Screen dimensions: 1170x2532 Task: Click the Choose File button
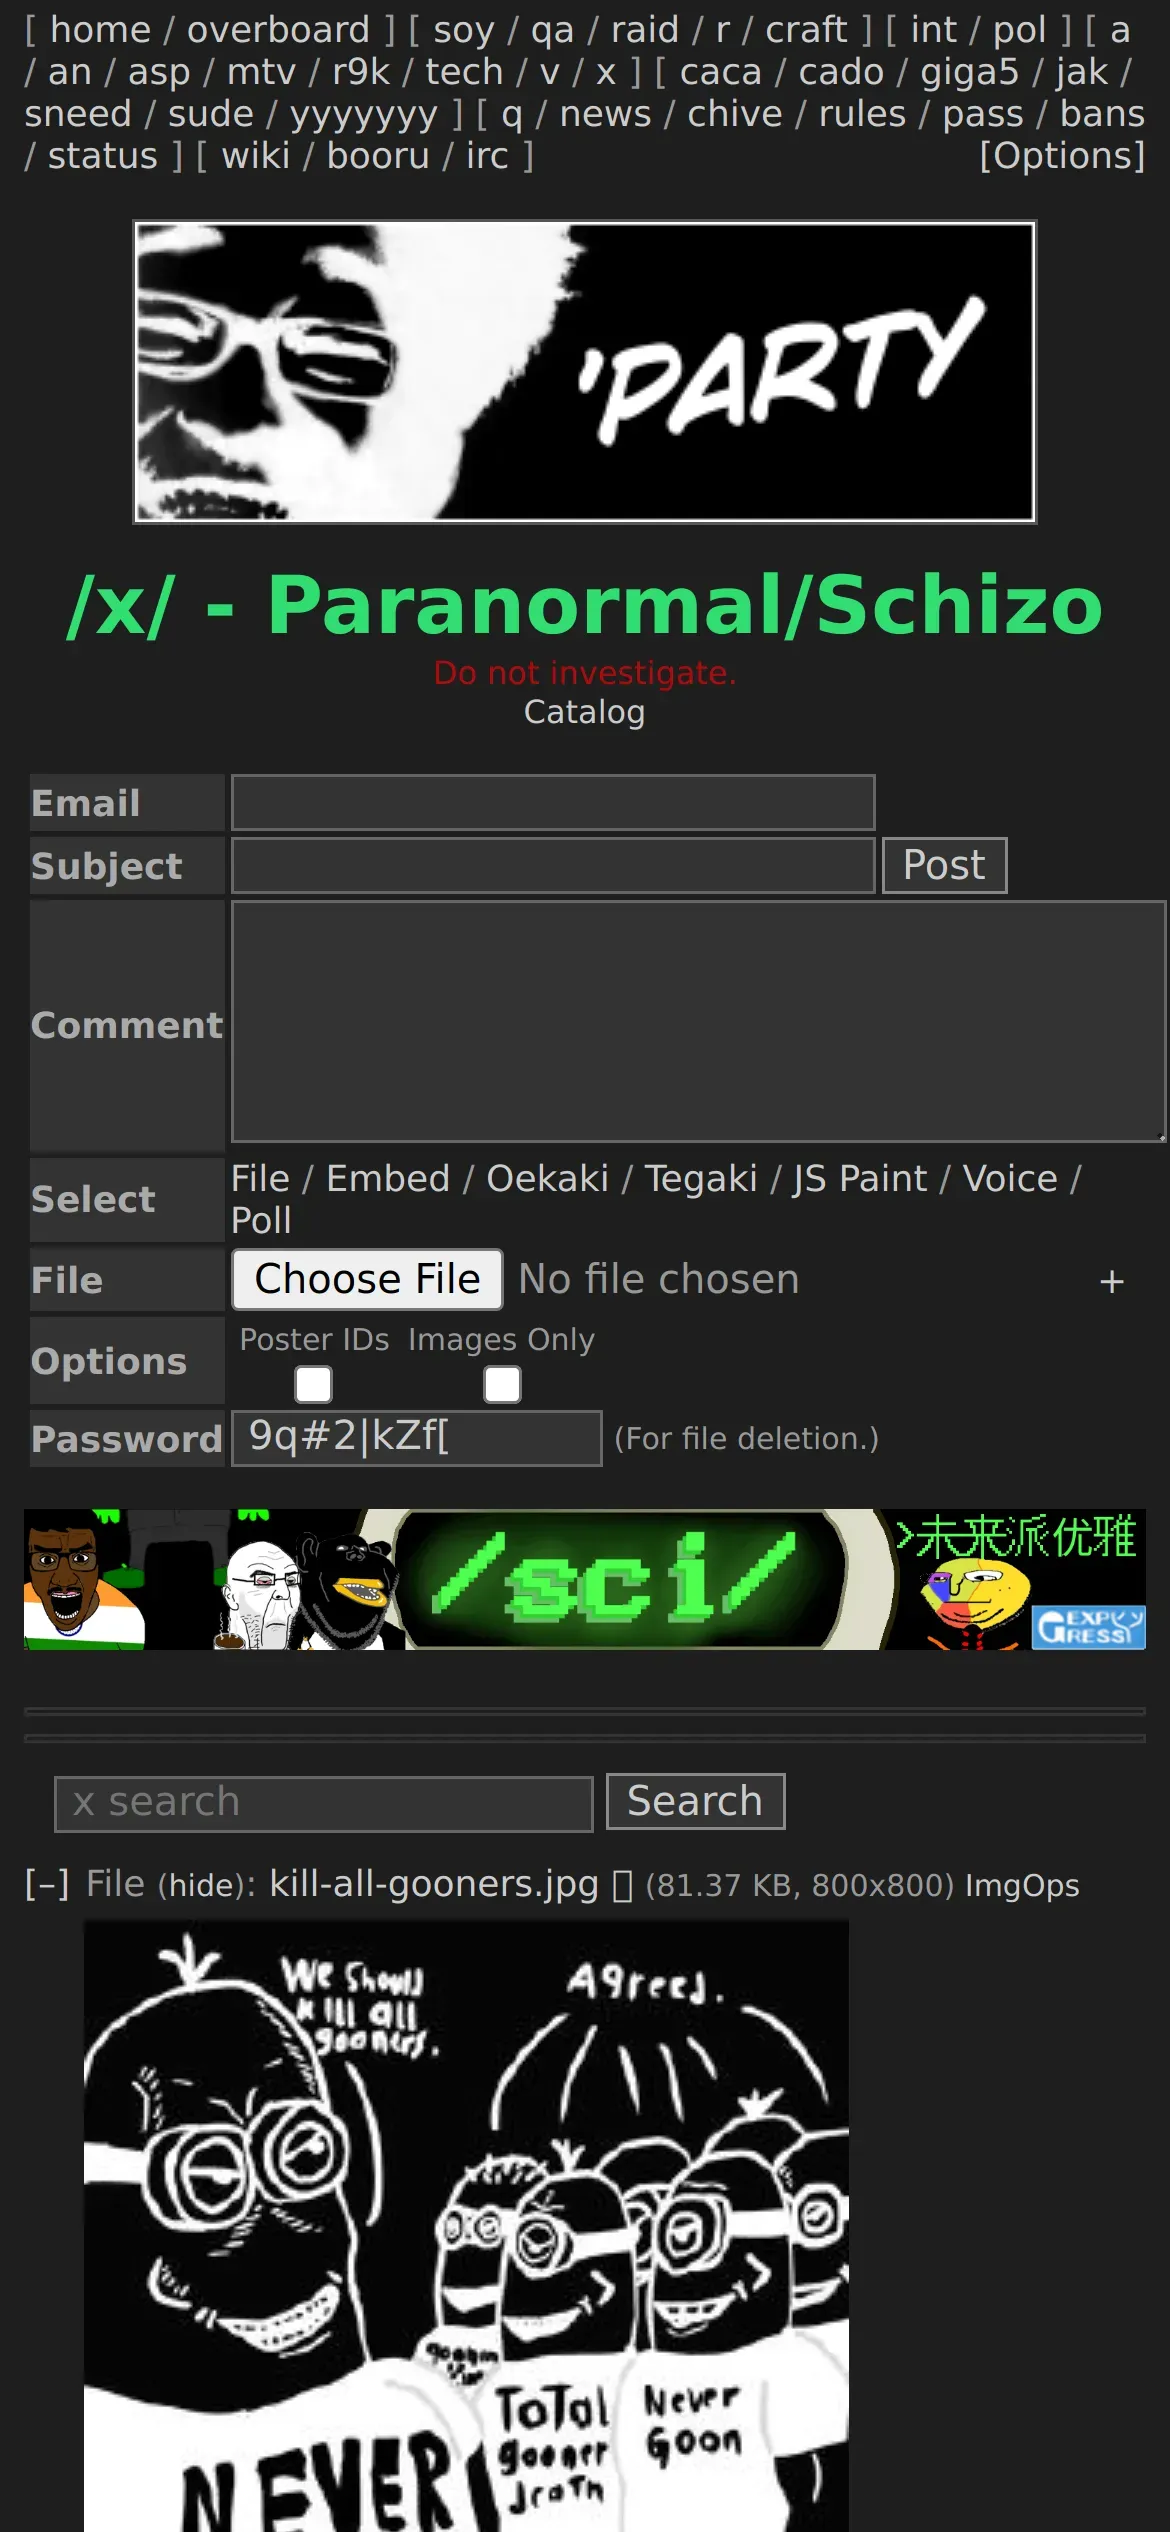coord(367,1279)
